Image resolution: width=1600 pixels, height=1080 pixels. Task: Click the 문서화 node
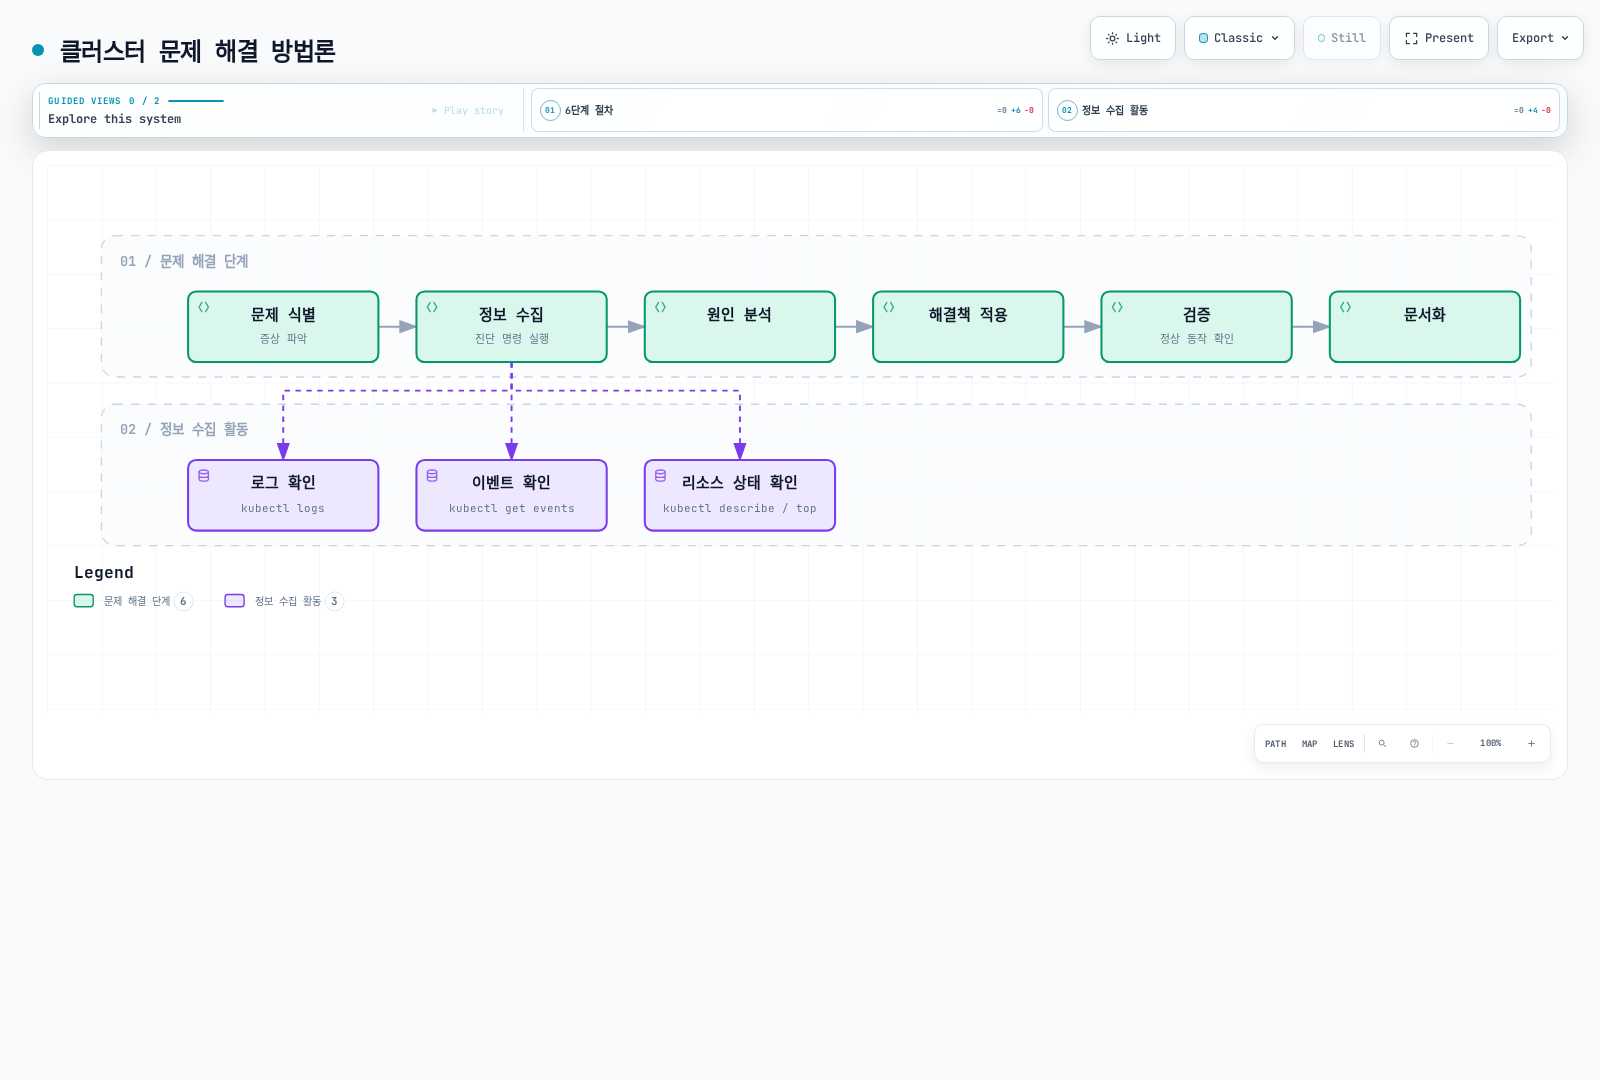(1425, 327)
